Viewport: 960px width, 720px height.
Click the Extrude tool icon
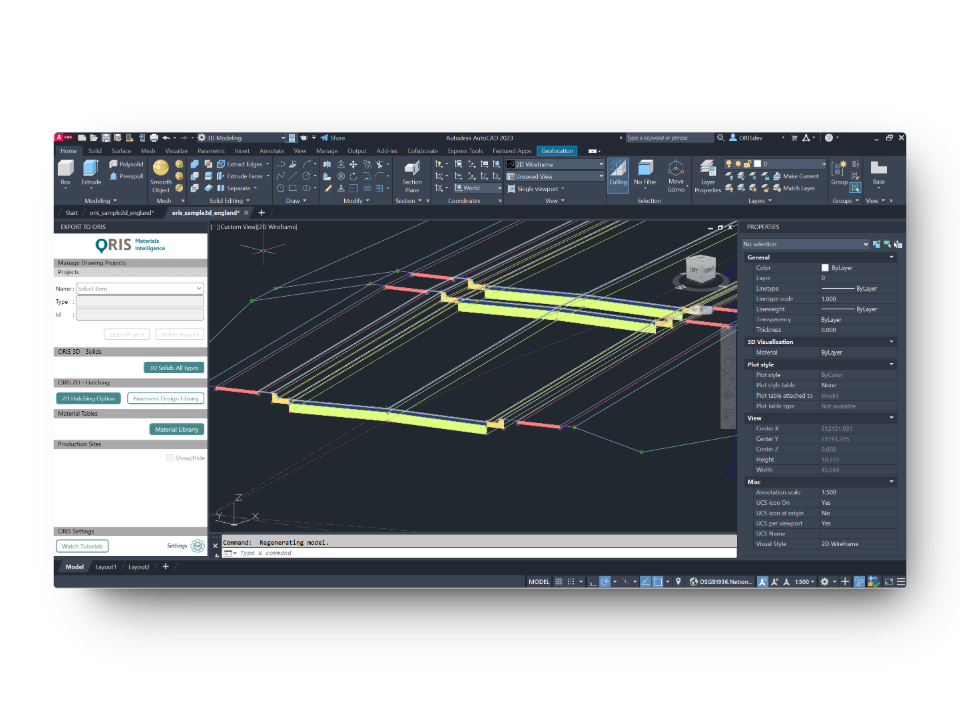point(91,170)
